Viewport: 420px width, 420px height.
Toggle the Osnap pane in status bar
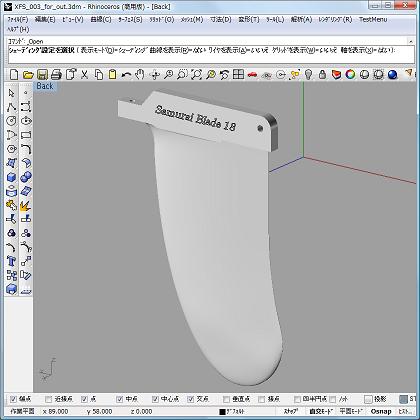381,411
